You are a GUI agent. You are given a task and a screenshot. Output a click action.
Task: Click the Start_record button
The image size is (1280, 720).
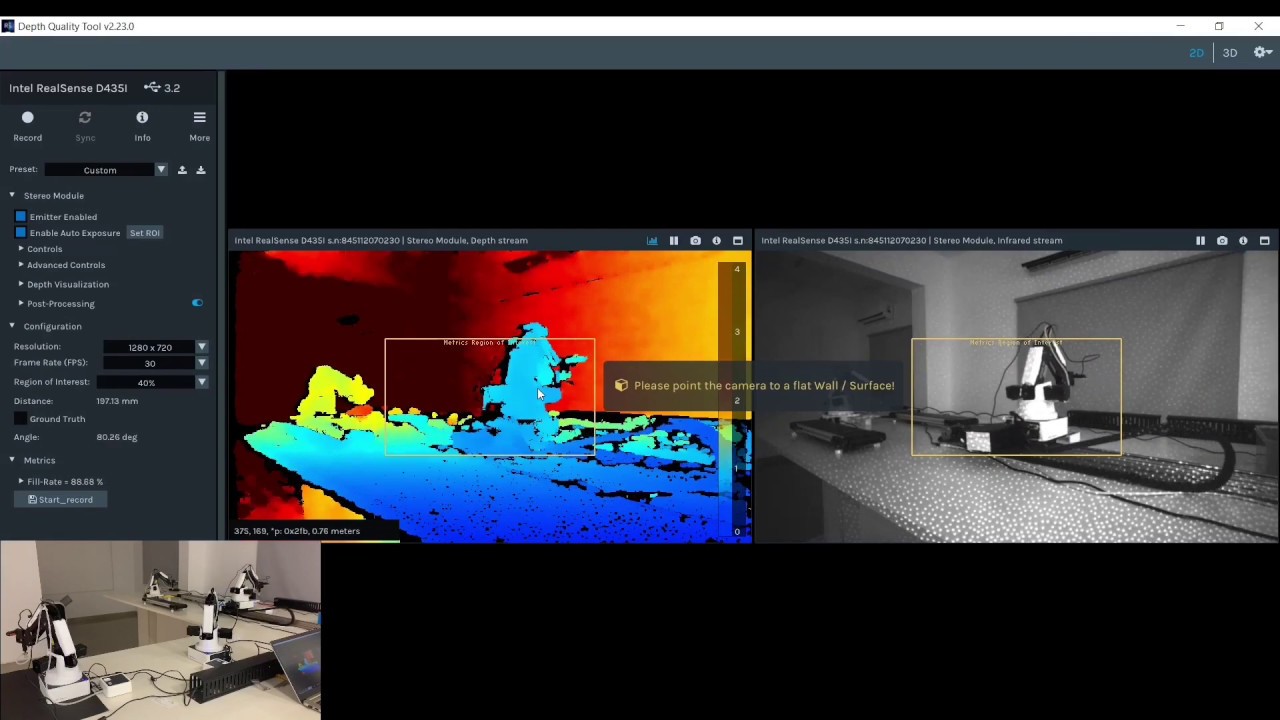pos(60,500)
